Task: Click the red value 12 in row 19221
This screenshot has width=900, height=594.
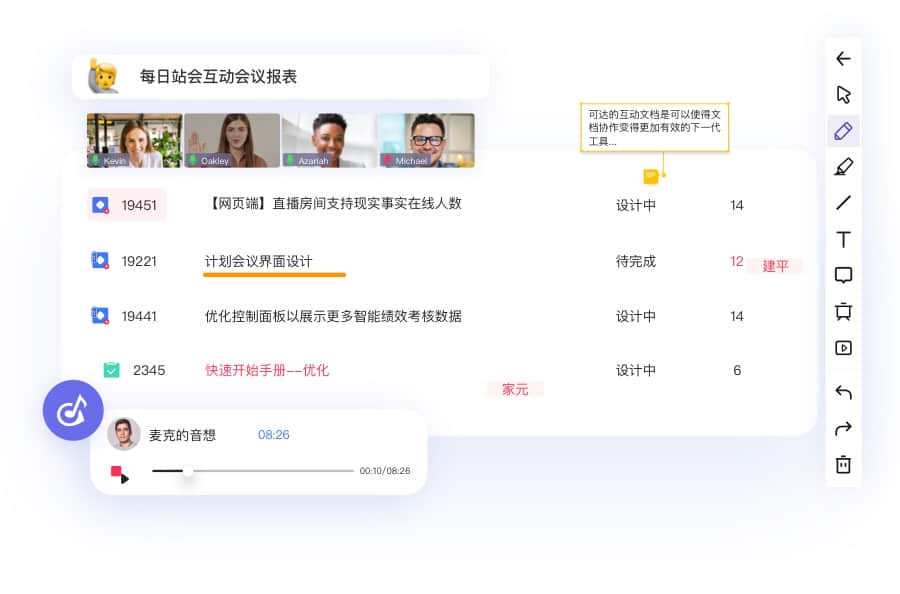Action: [737, 261]
